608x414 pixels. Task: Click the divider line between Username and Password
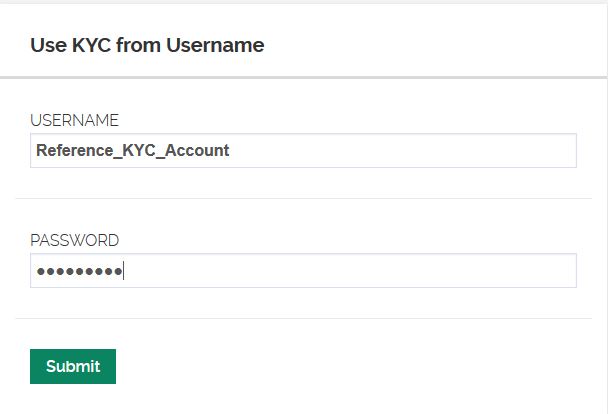coord(303,198)
